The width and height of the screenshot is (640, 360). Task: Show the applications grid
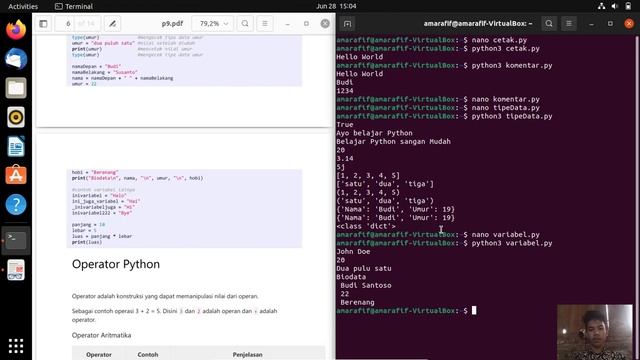coord(16,346)
